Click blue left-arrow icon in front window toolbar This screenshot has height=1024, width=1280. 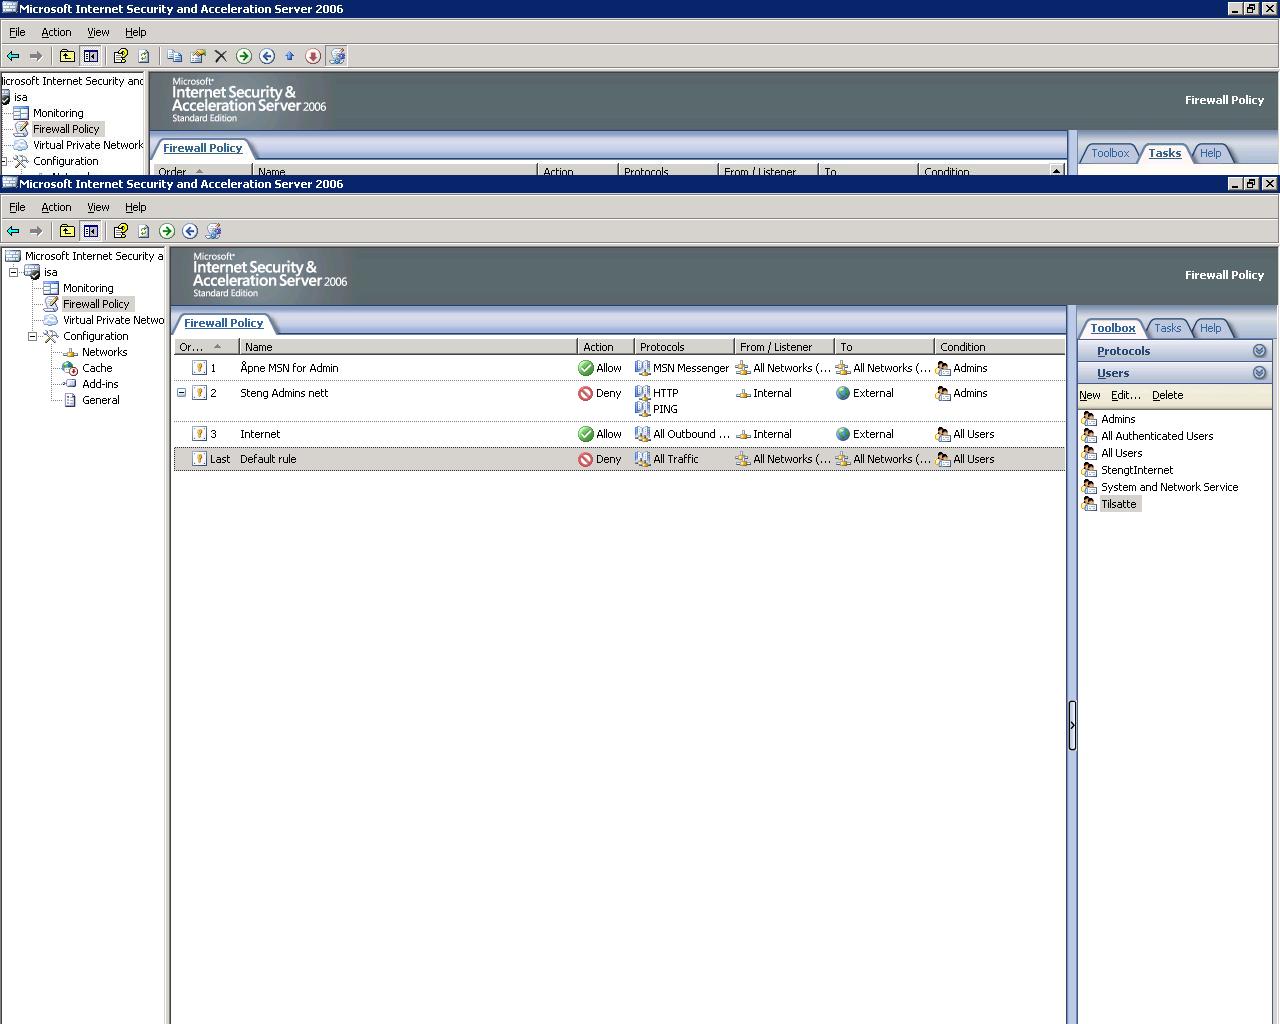190,231
